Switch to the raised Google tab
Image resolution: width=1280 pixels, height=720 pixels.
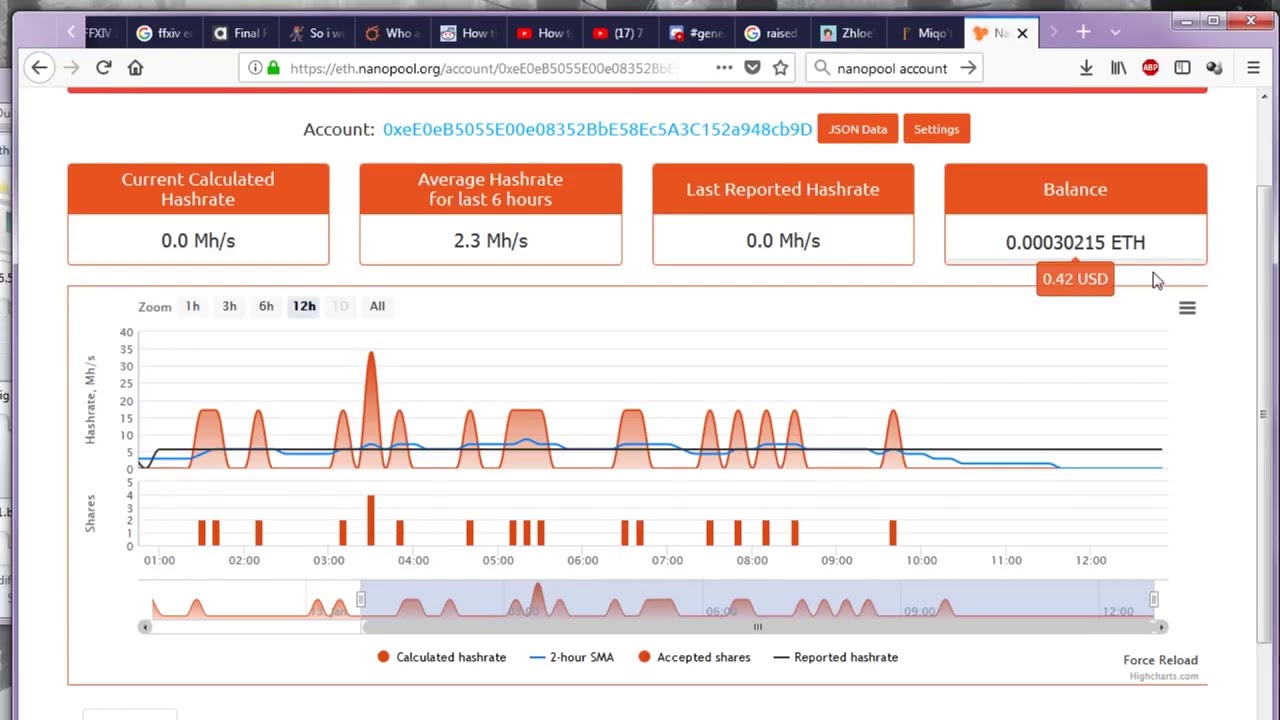(x=772, y=33)
